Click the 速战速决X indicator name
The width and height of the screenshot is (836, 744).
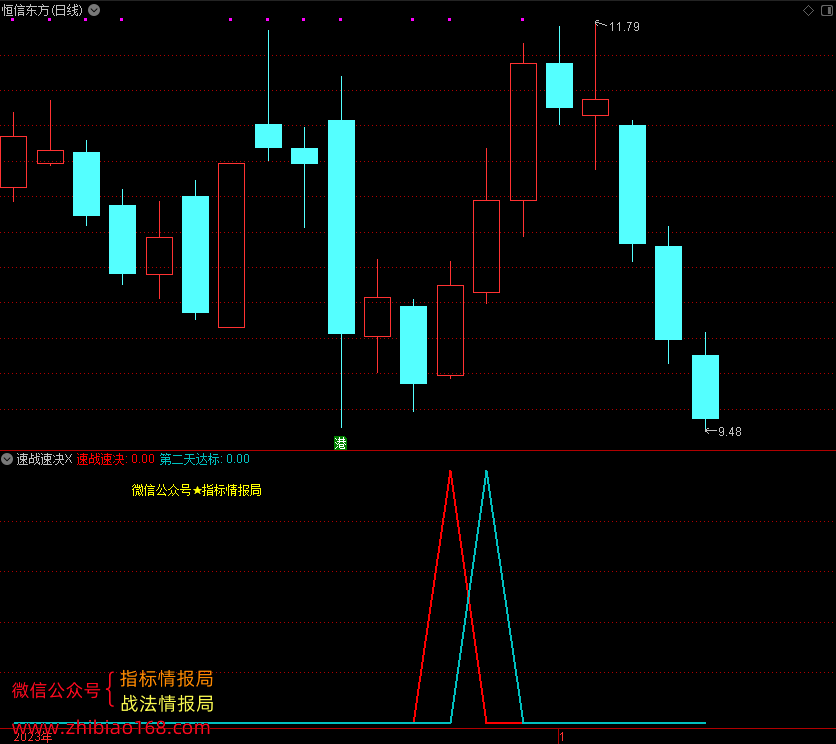tap(44, 459)
